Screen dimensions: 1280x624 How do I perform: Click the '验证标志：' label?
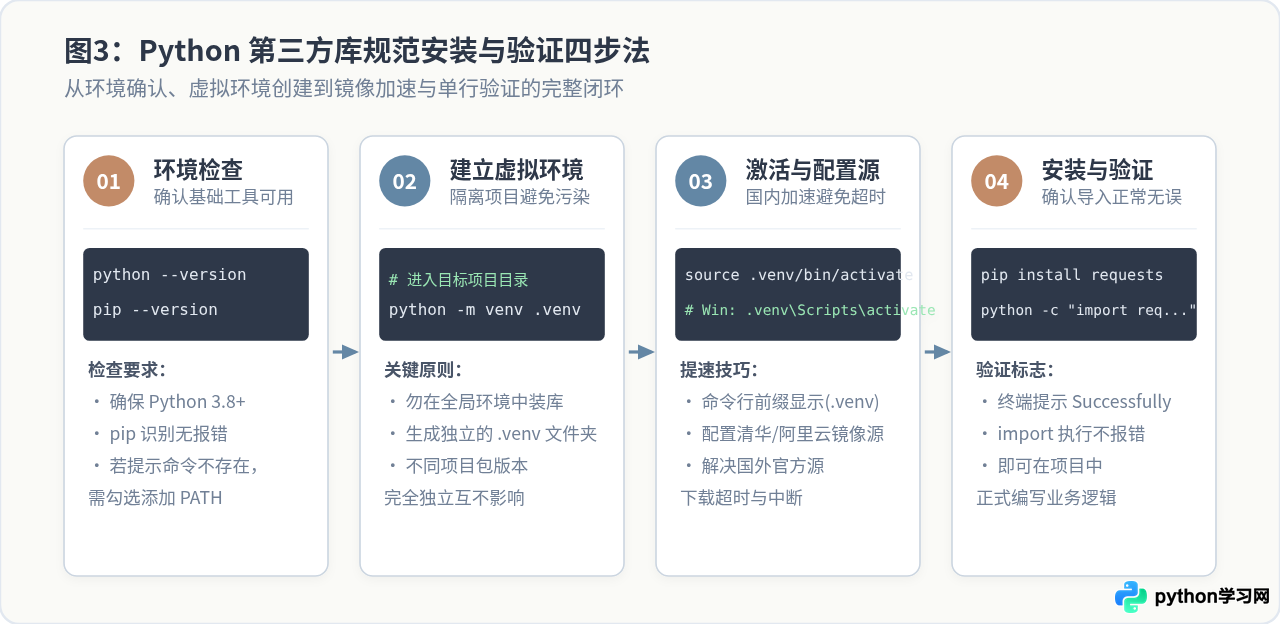1015,370
